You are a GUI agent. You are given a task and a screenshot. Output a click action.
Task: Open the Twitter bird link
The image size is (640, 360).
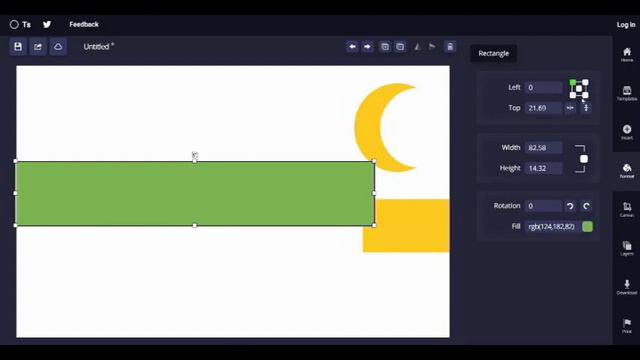tap(47, 24)
